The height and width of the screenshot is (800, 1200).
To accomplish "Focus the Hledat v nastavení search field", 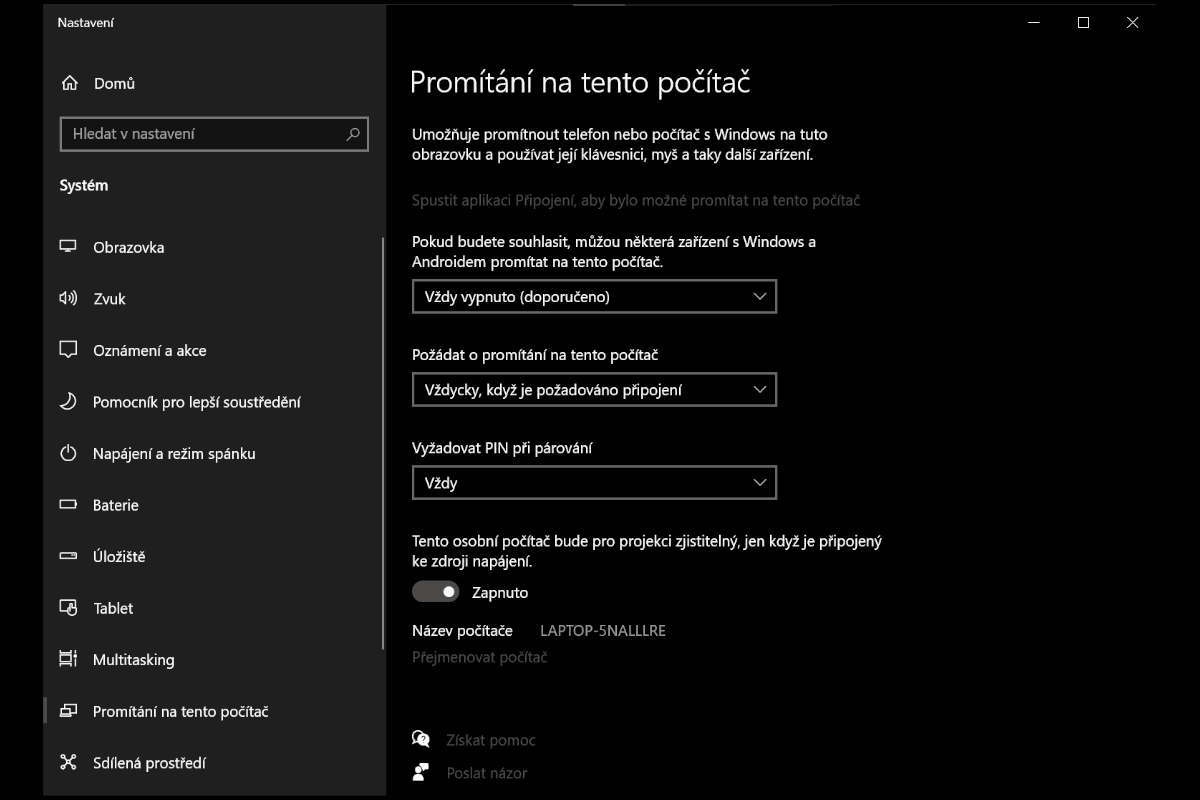I will (x=214, y=134).
